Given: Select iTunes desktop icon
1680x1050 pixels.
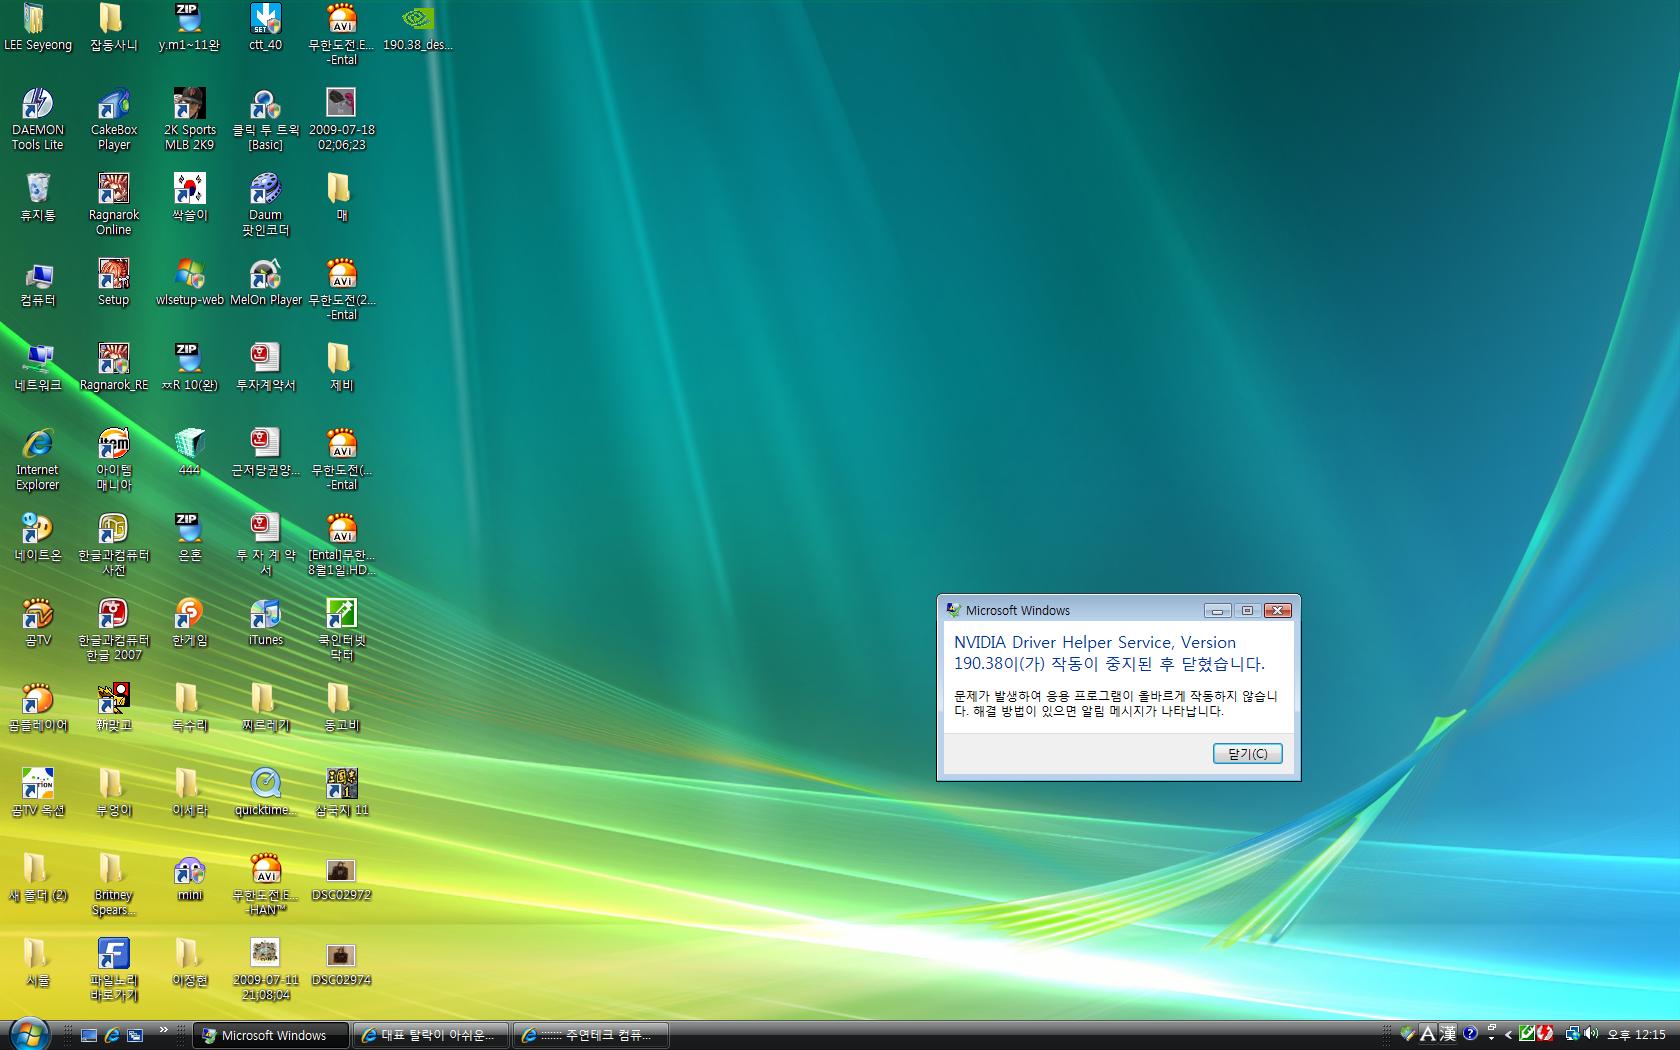Looking at the screenshot, I should (x=266, y=622).
